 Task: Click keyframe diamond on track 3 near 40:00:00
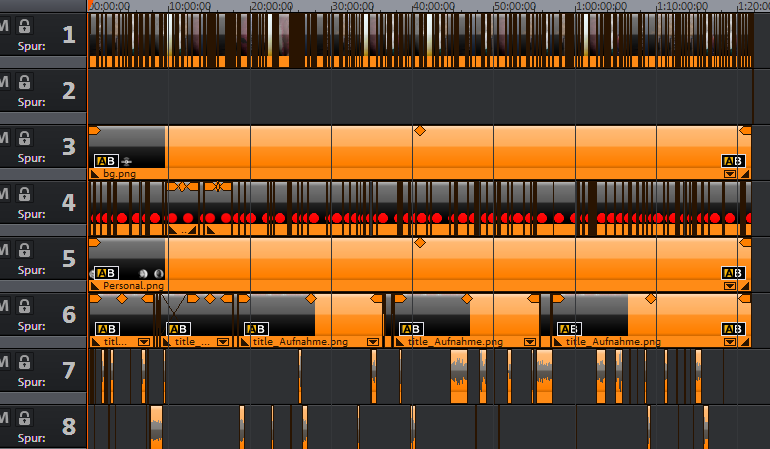[x=420, y=131]
